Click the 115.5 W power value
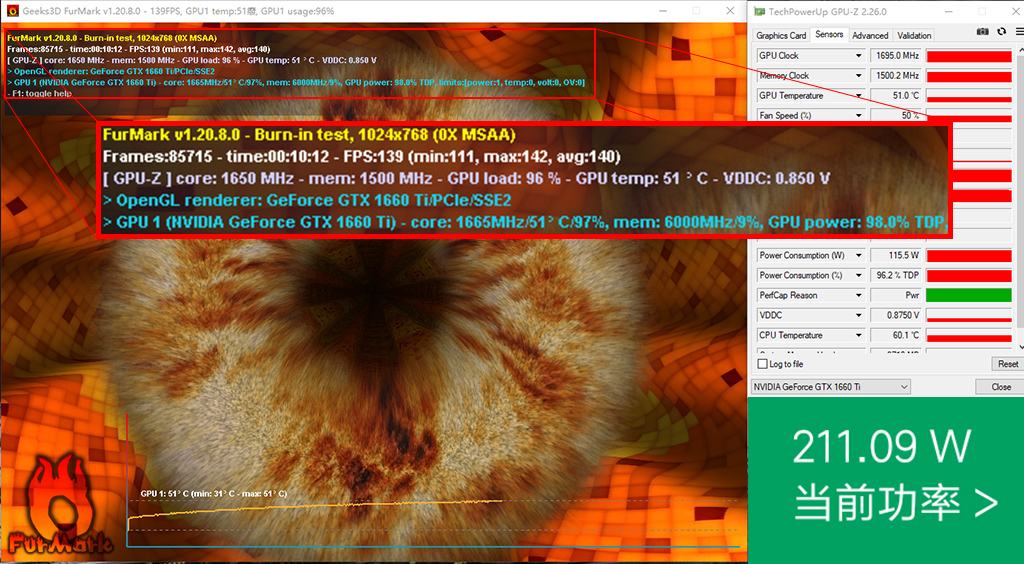This screenshot has height=564, width=1024. pyautogui.click(x=896, y=255)
